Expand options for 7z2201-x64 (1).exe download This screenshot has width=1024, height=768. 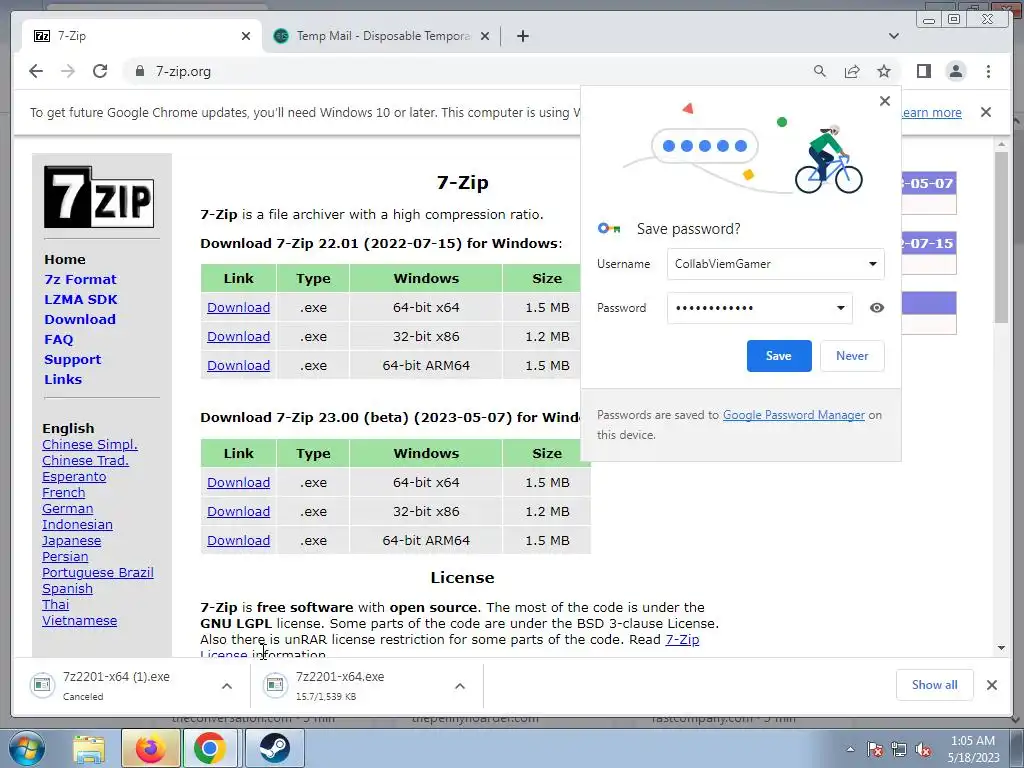pyautogui.click(x=227, y=686)
